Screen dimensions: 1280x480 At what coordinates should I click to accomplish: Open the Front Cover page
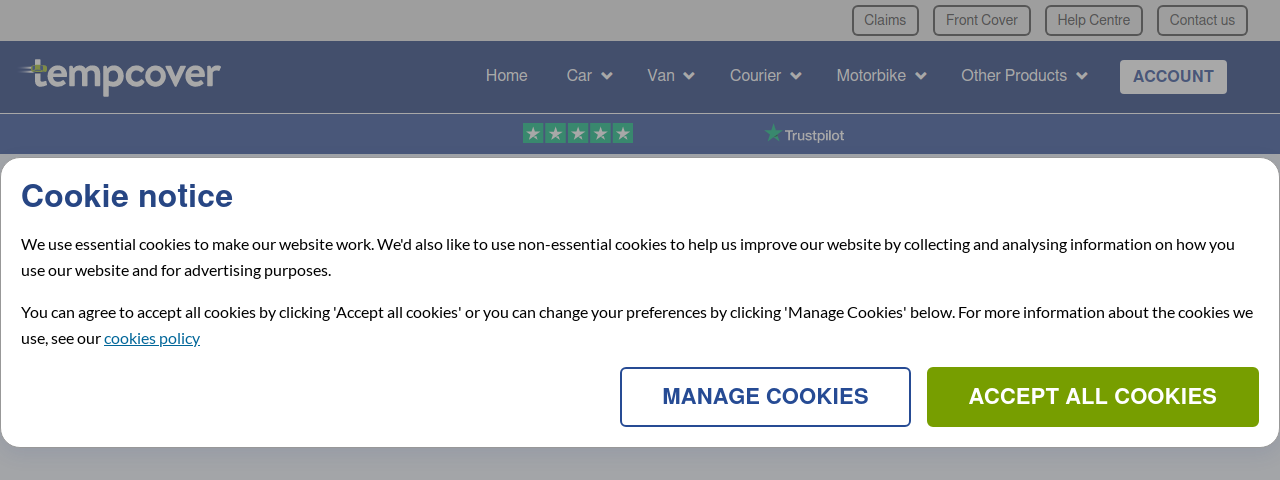pos(982,20)
